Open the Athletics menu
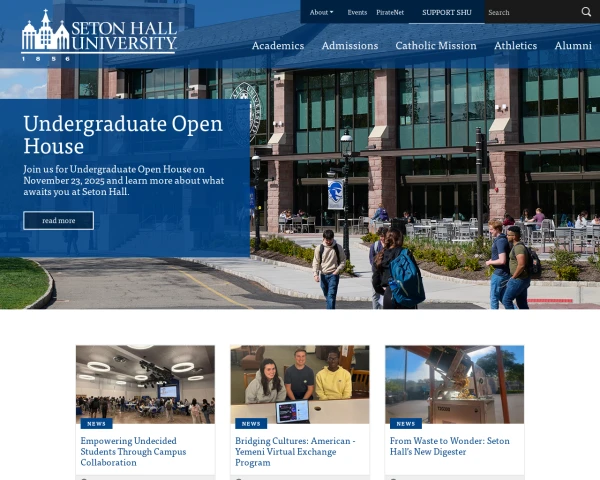The height and width of the screenshot is (480, 600). click(x=515, y=46)
